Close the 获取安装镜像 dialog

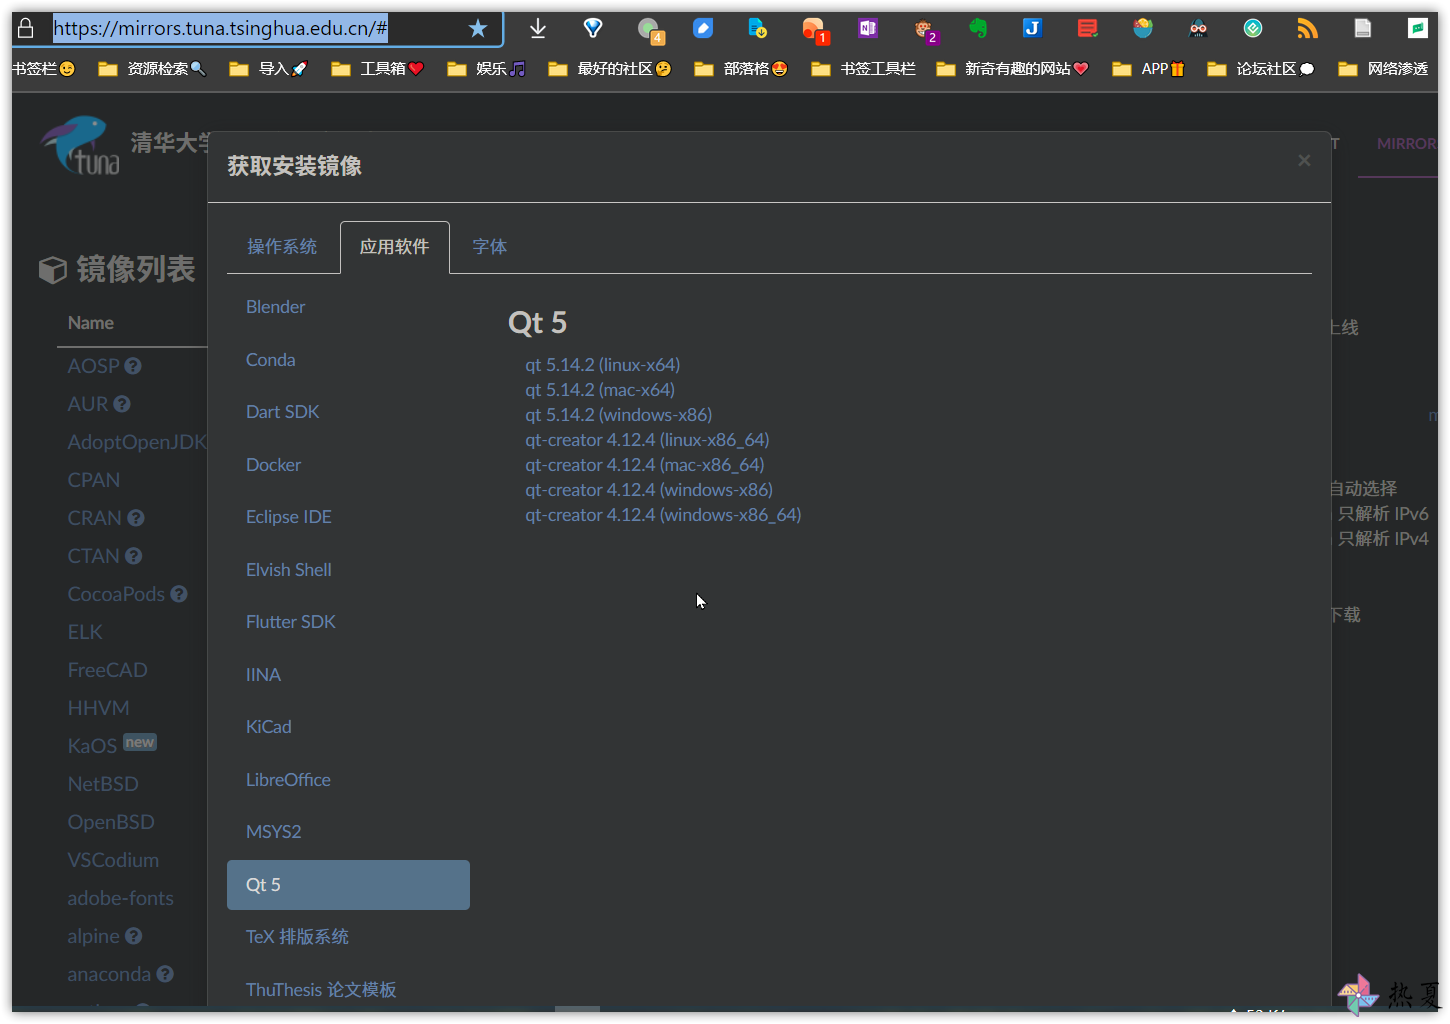(x=1304, y=160)
